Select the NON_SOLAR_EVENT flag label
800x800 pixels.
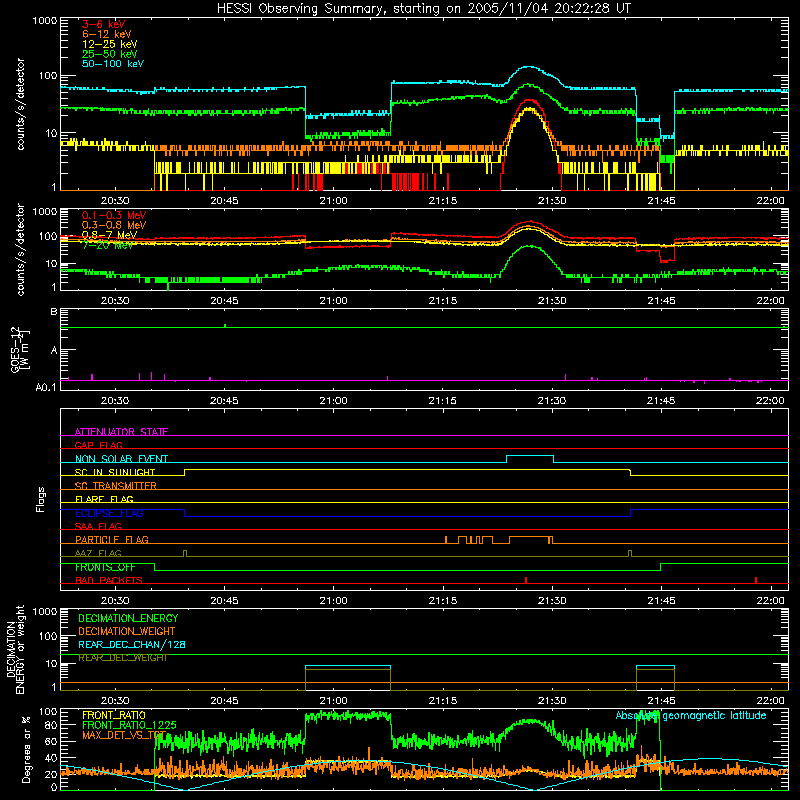point(121,459)
